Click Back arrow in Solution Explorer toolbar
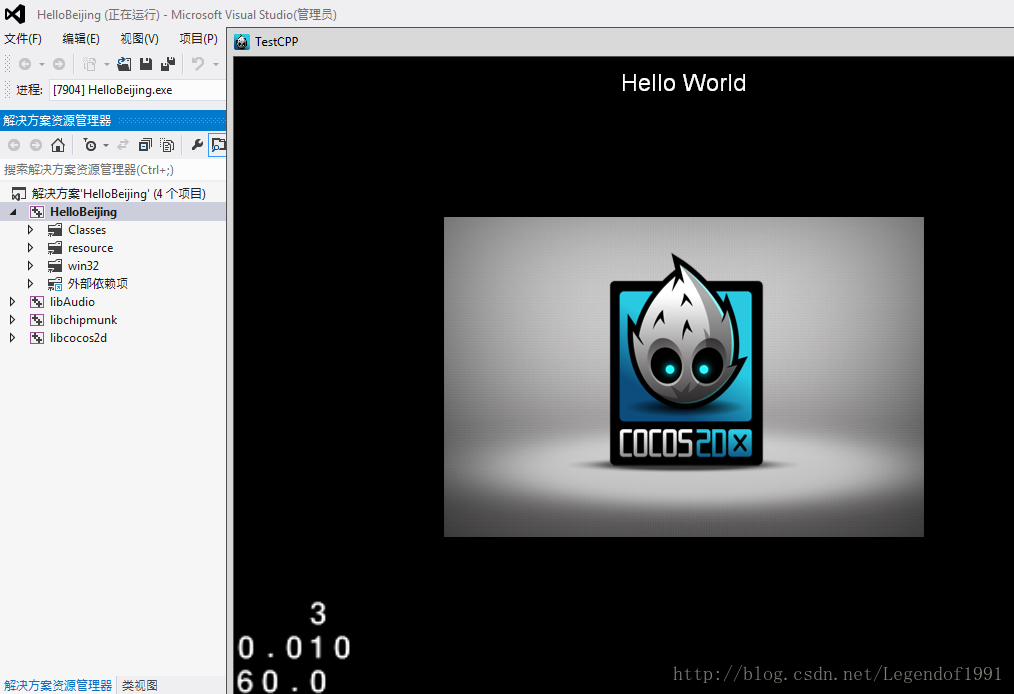 (x=14, y=146)
